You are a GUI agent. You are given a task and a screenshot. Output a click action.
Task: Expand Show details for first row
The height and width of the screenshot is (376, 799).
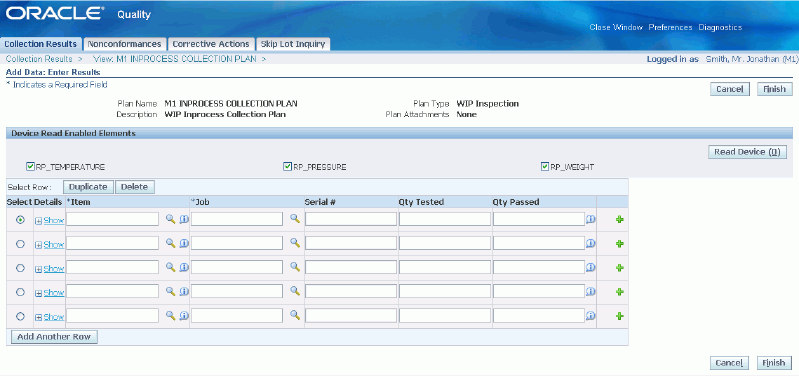[49, 221]
